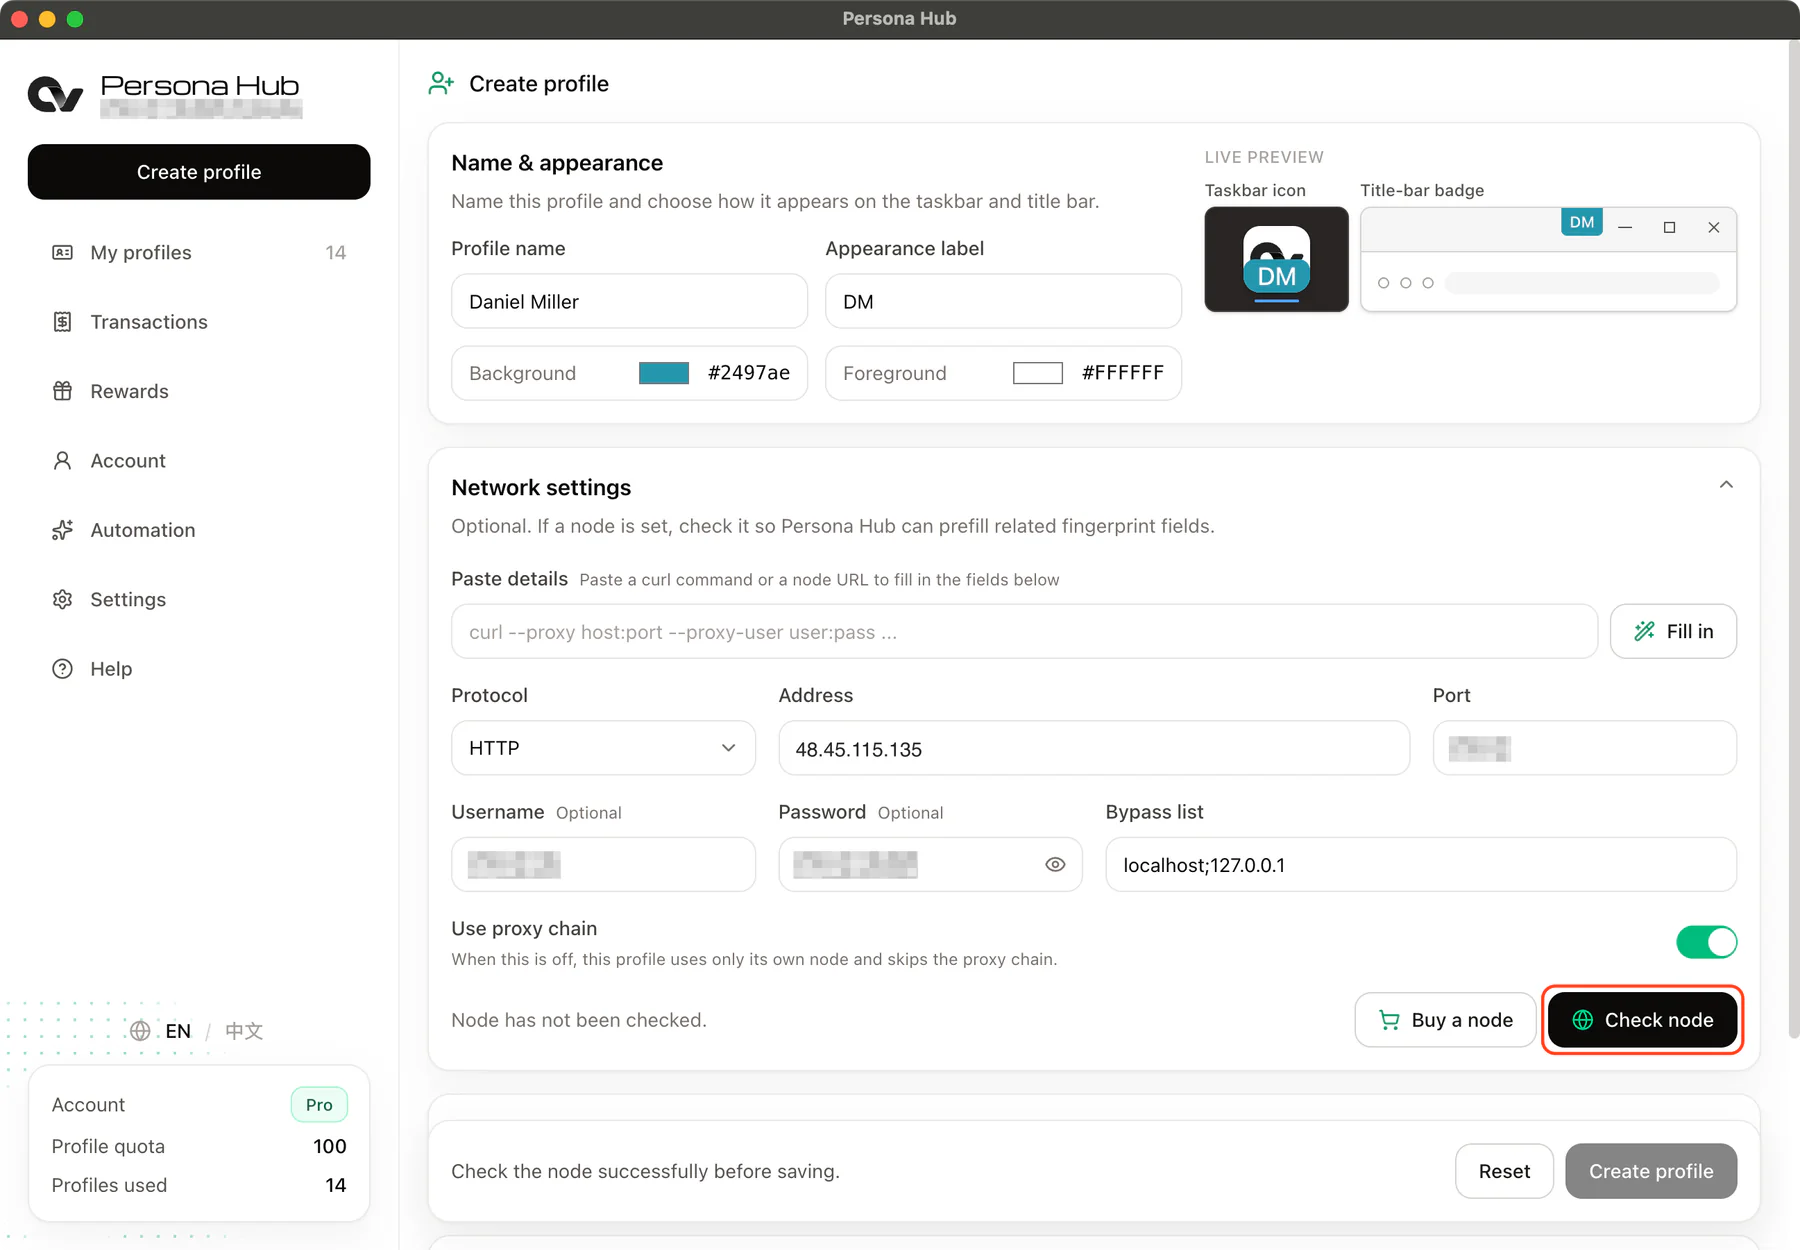
Task: Click the globe icon in Check node
Action: point(1583,1020)
